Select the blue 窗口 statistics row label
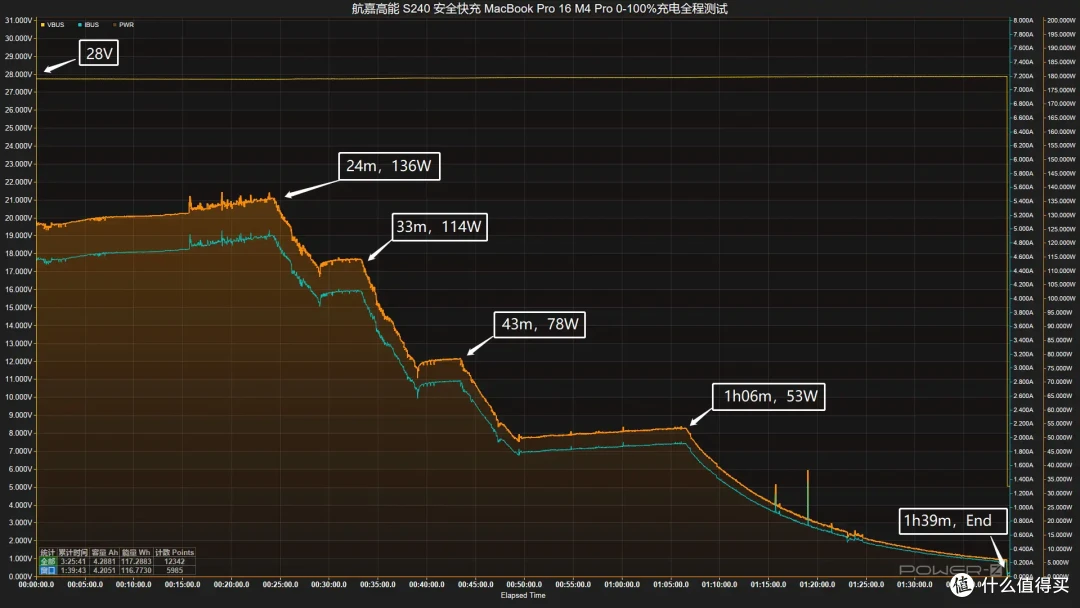The width and height of the screenshot is (1080, 608). tap(48, 570)
